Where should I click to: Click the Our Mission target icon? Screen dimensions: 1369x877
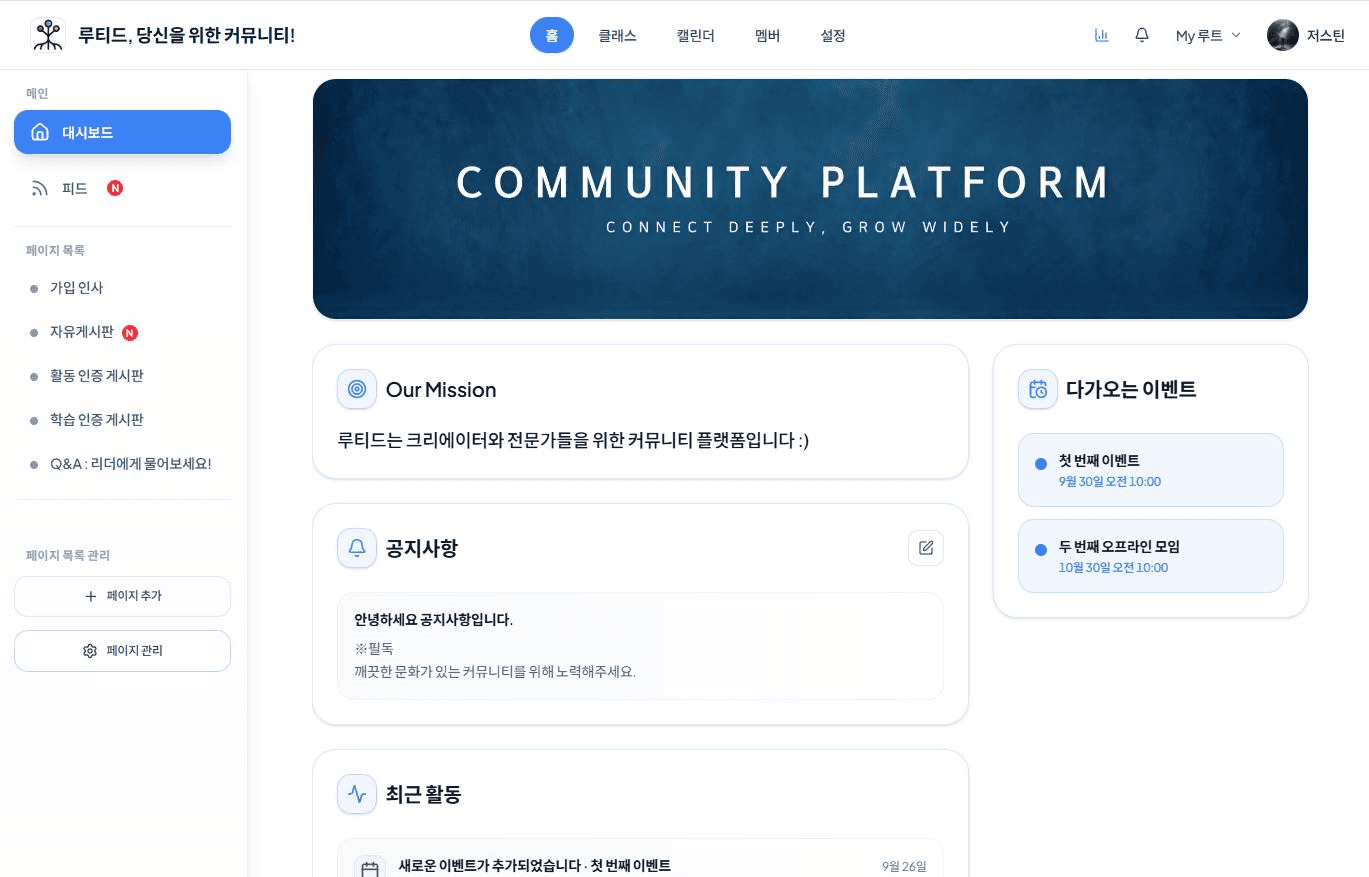[x=357, y=389]
